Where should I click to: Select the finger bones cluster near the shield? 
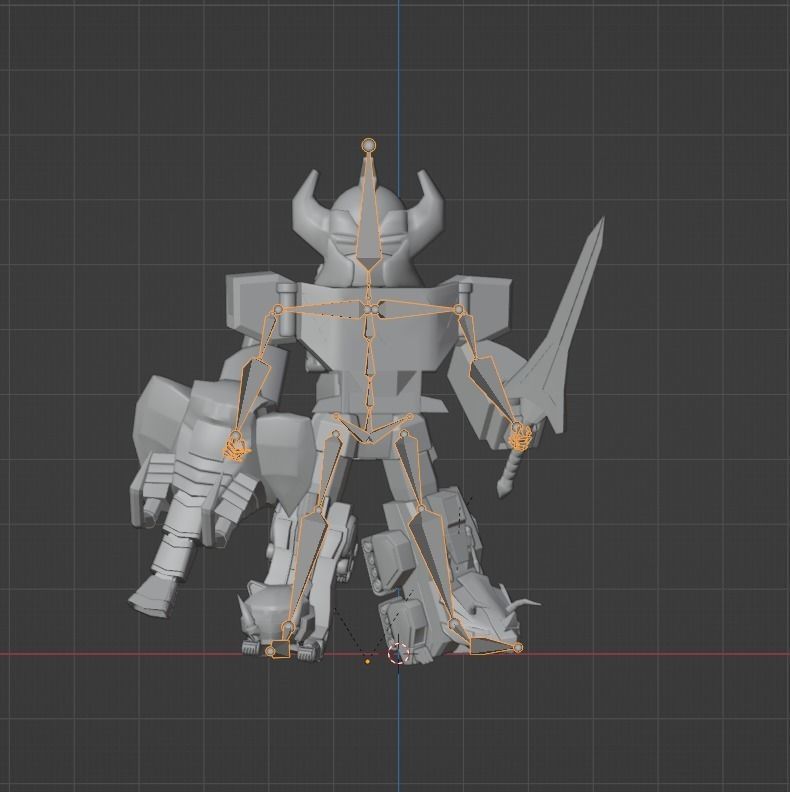coord(236,449)
